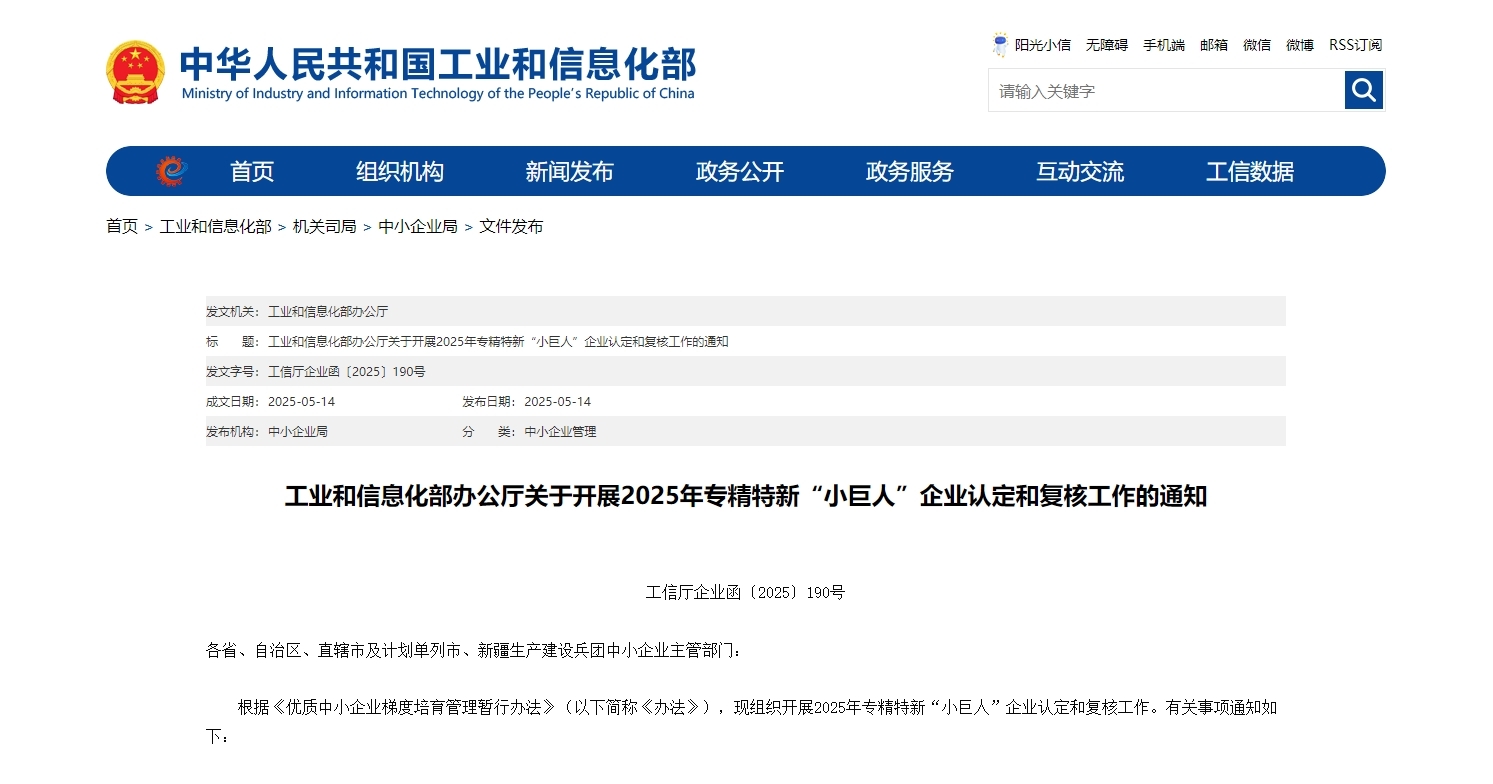Image resolution: width=1493 pixels, height=784 pixels.
Task: Click the 文件发布 breadcrumb link
Action: pyautogui.click(x=511, y=226)
